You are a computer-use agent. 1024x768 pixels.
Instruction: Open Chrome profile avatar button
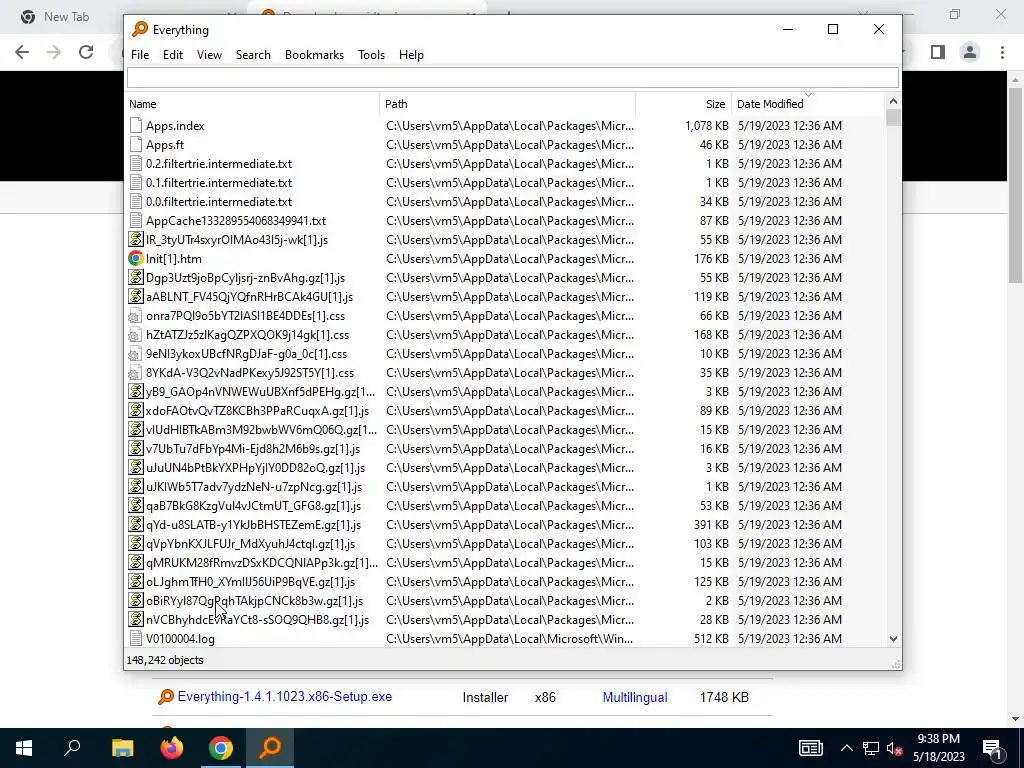[x=970, y=52]
